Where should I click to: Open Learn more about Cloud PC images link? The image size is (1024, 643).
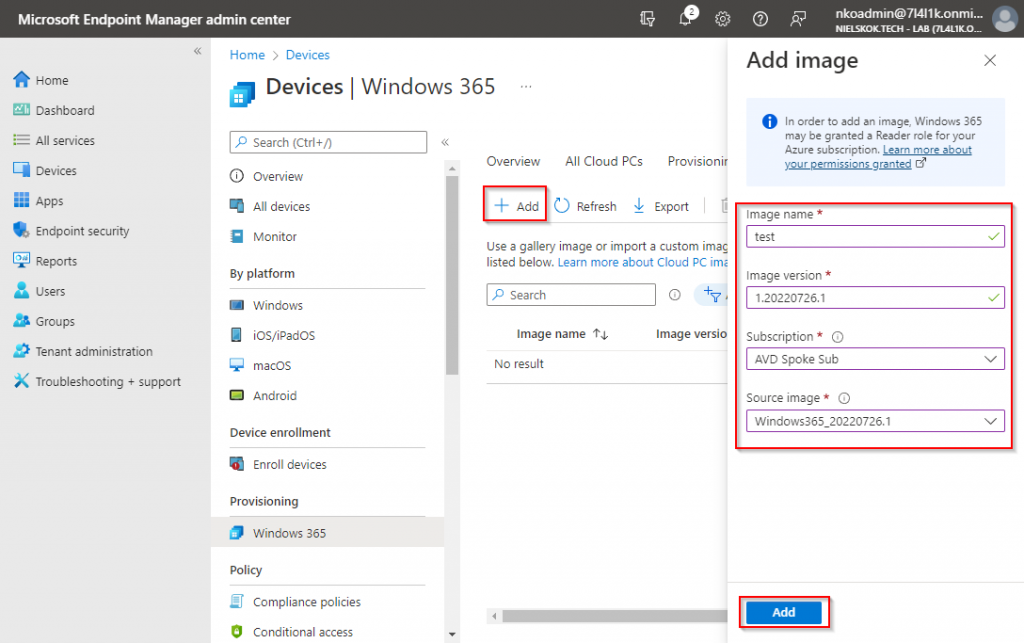[643, 262]
